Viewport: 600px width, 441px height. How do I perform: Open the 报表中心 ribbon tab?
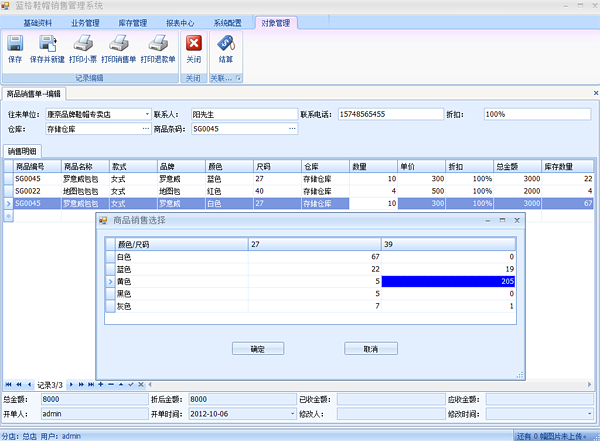[180, 21]
